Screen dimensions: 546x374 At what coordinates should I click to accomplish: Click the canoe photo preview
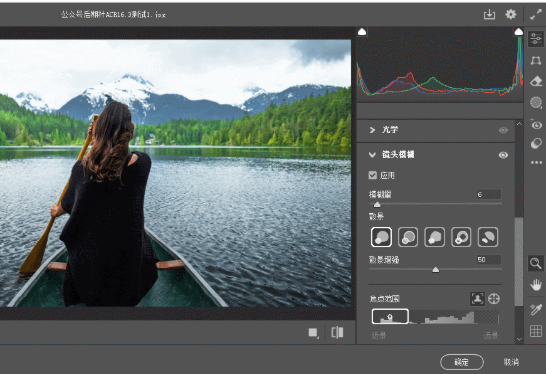click(176, 173)
